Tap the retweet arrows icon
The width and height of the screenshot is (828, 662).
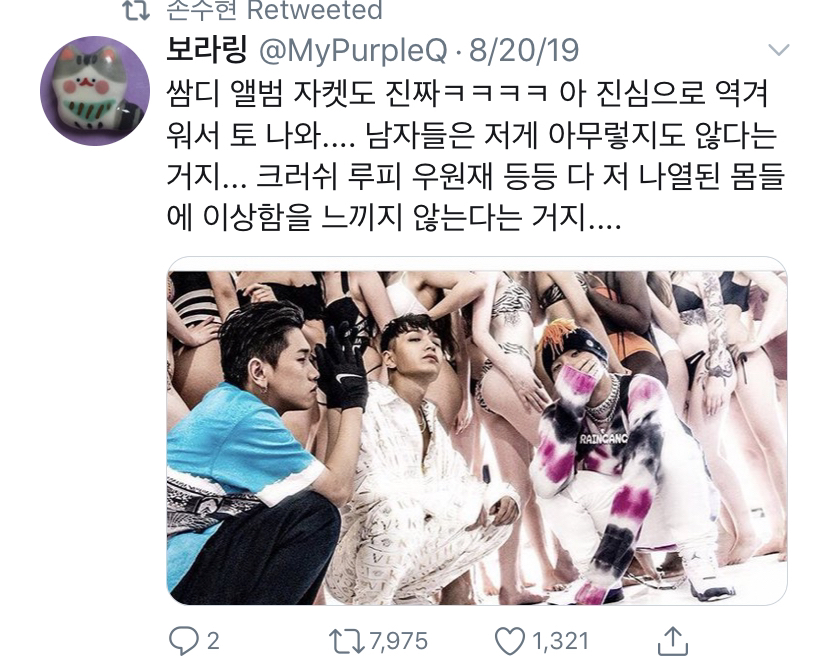(346, 641)
